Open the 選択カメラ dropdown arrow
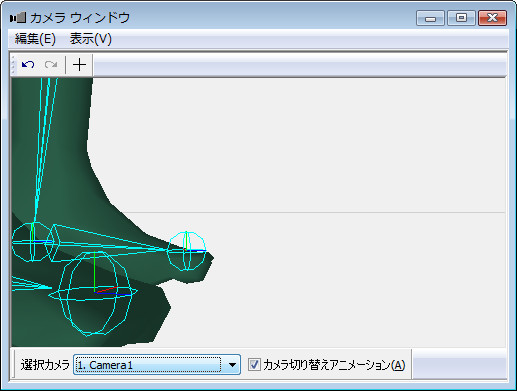Image resolution: width=517 pixels, height=391 pixels. click(232, 365)
